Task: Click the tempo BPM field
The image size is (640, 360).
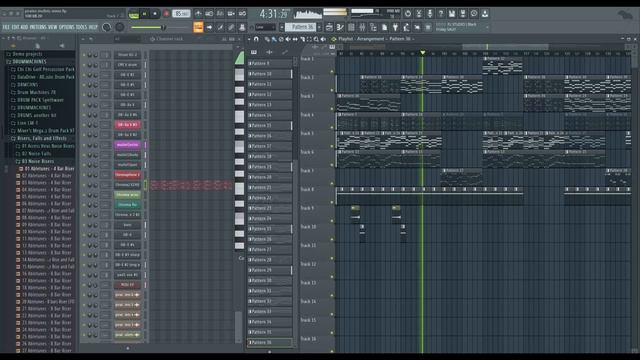Action: tap(181, 14)
